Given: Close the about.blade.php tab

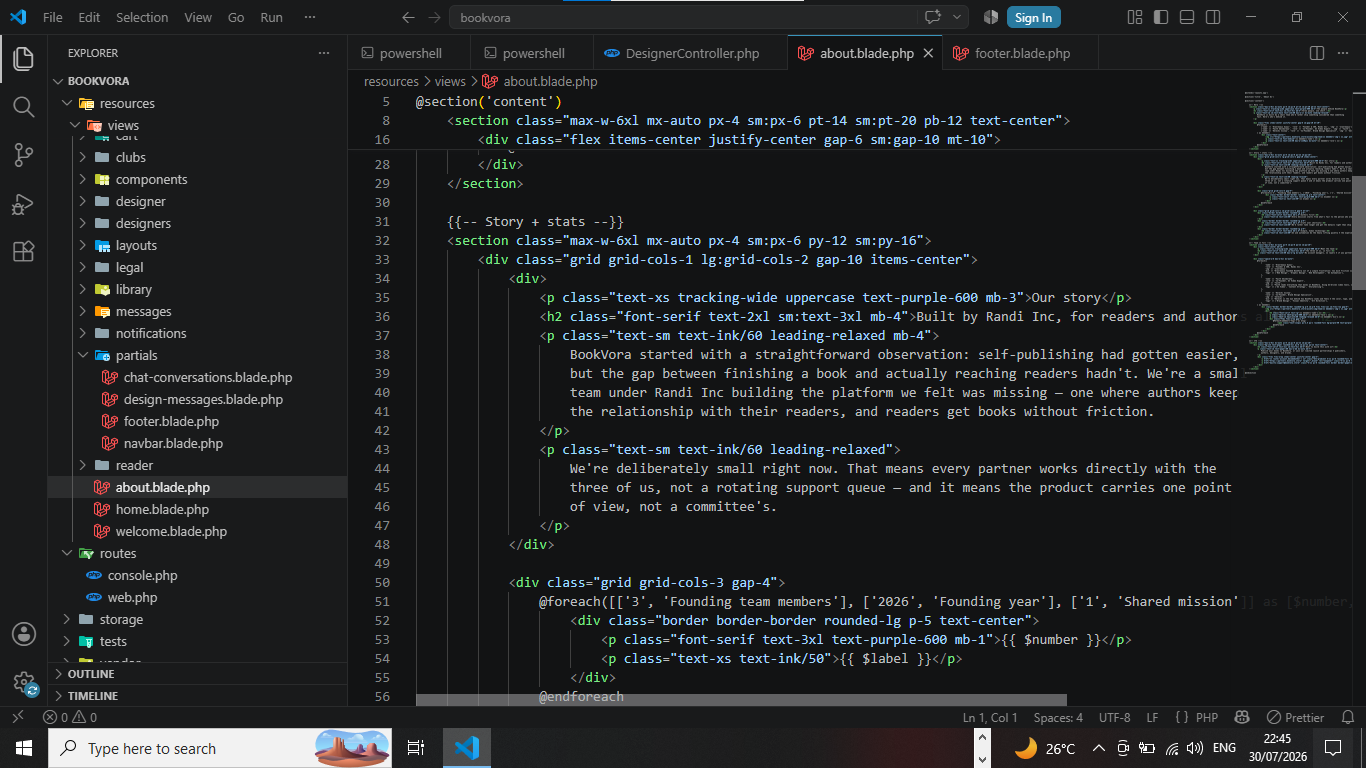Looking at the screenshot, I should tap(928, 54).
